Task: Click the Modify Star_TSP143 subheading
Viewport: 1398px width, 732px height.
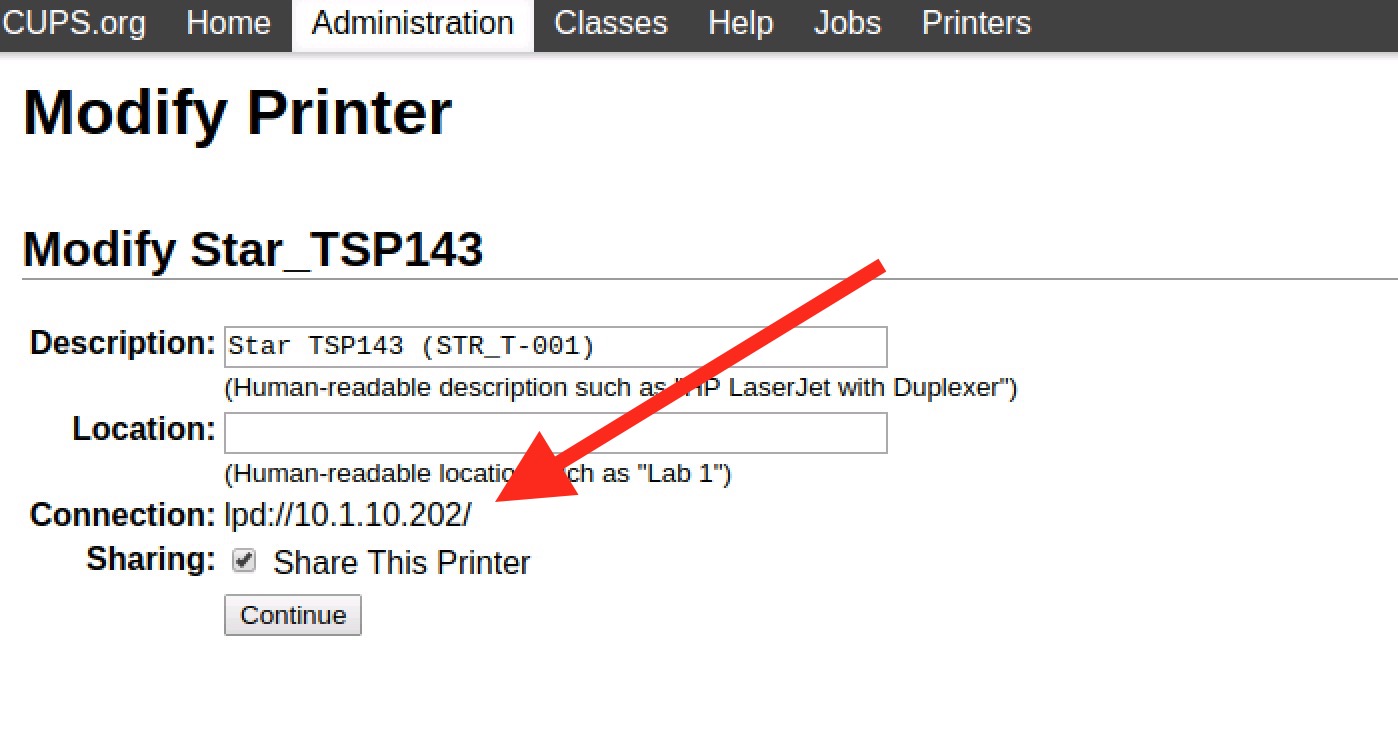Action: tap(253, 250)
